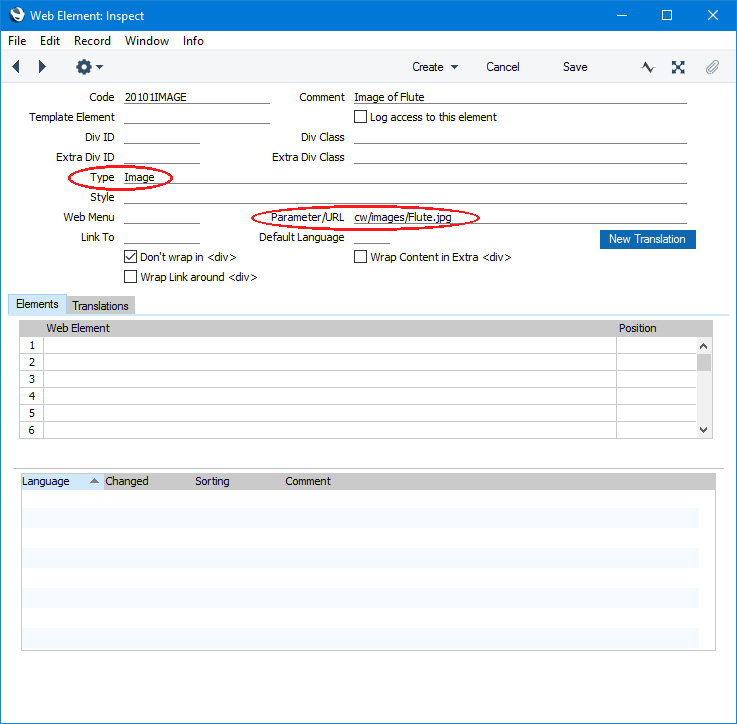
Task: Open the Record menu
Action: click(x=92, y=41)
